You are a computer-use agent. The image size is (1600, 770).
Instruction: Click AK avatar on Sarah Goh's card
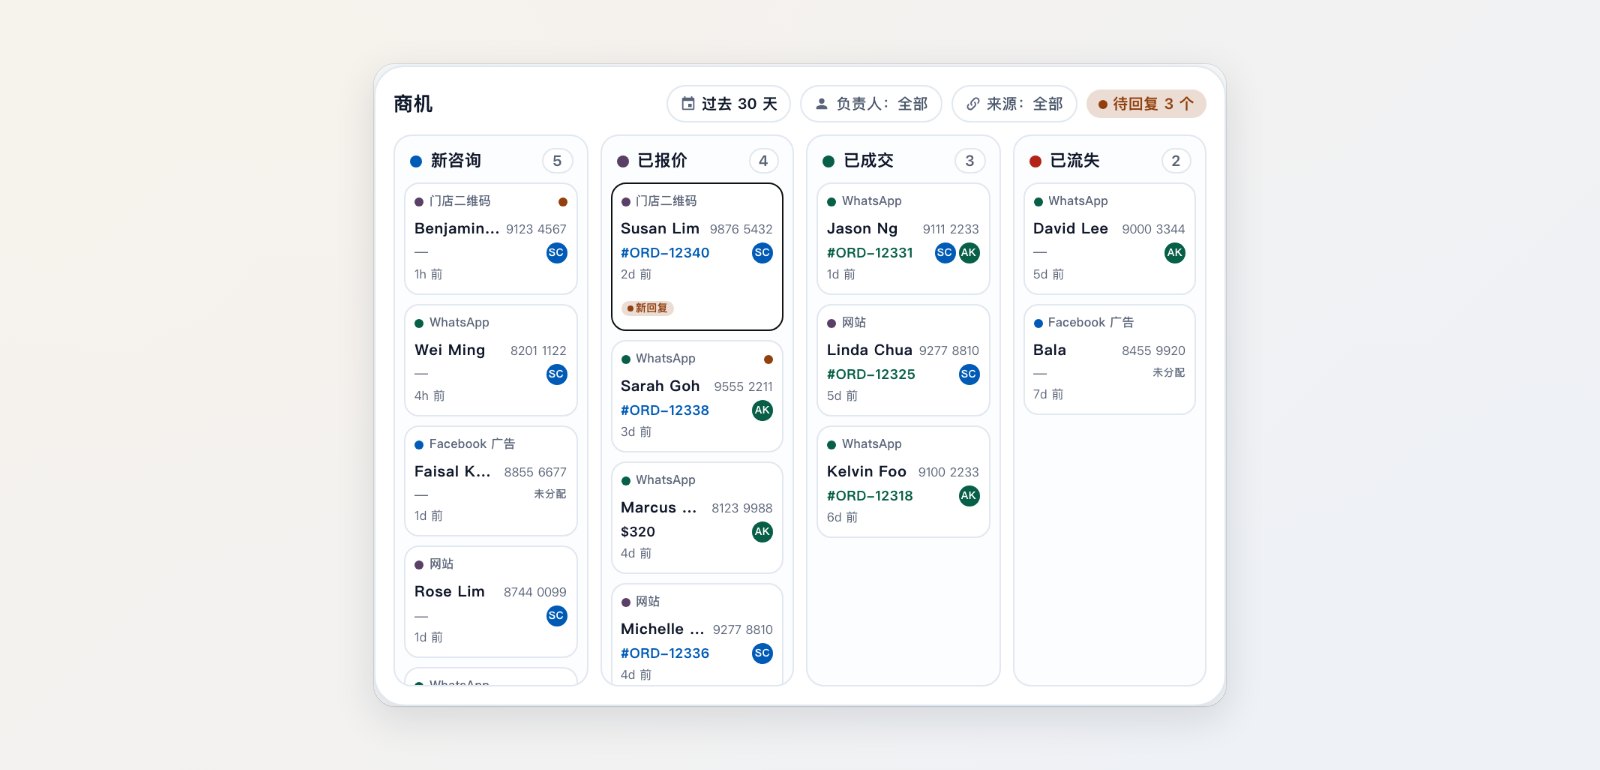pos(762,410)
